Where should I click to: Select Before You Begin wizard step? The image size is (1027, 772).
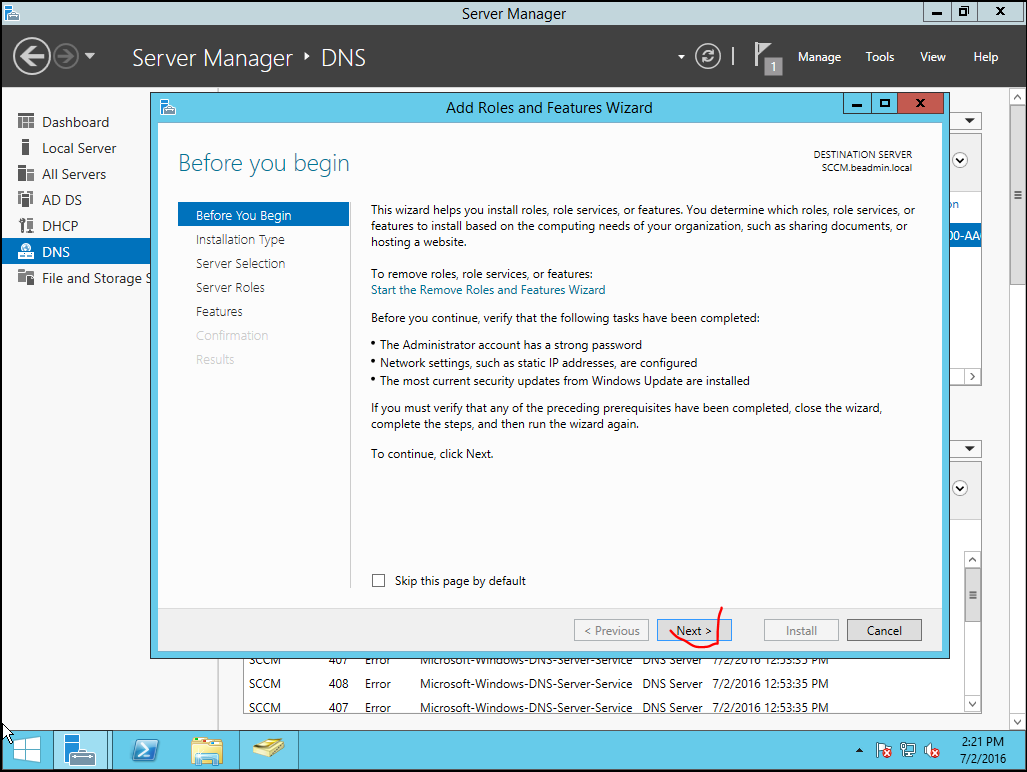pos(263,215)
